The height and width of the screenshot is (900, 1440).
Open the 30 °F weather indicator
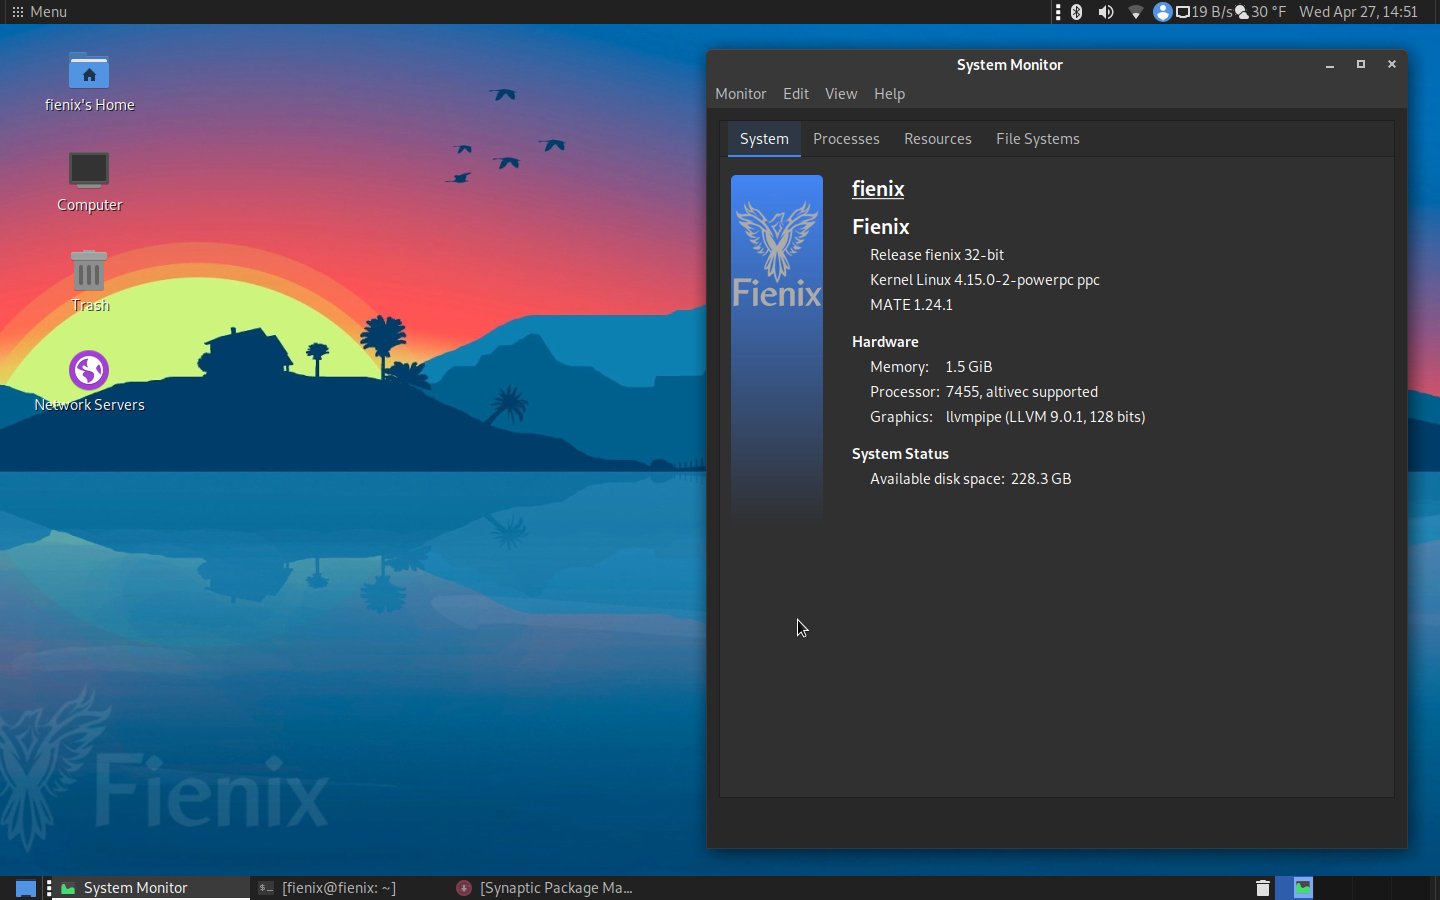pyautogui.click(x=1262, y=11)
